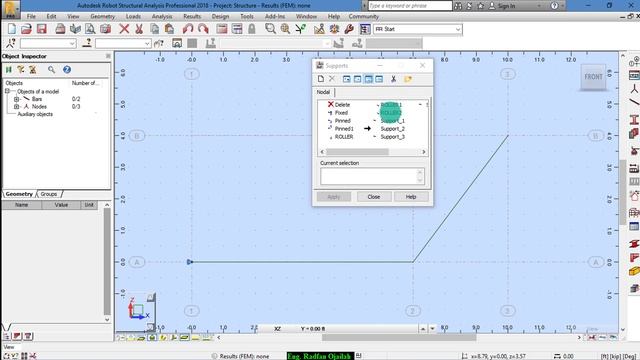This screenshot has height=360, width=640.
Task: Click the Zoom window magnifier icon
Action: pyautogui.click(x=270, y=29)
